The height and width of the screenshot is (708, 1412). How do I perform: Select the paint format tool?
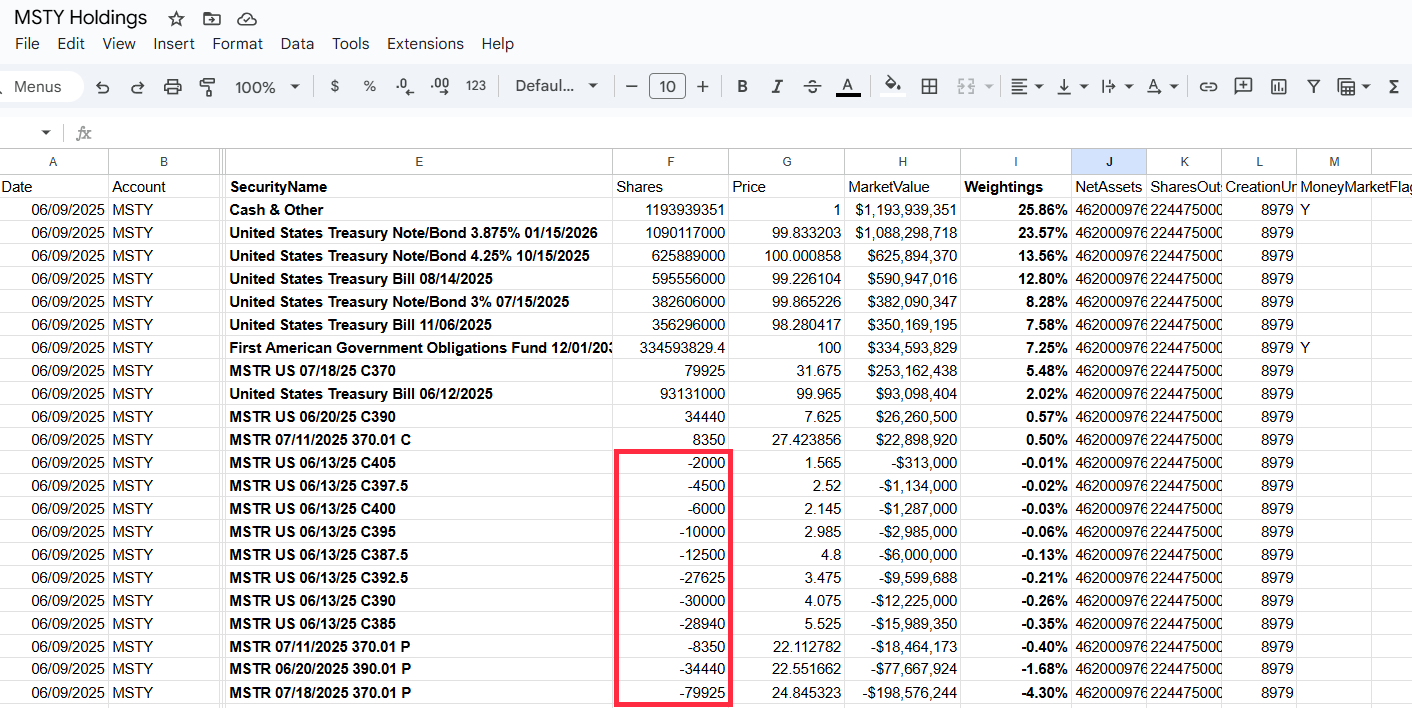(x=207, y=87)
